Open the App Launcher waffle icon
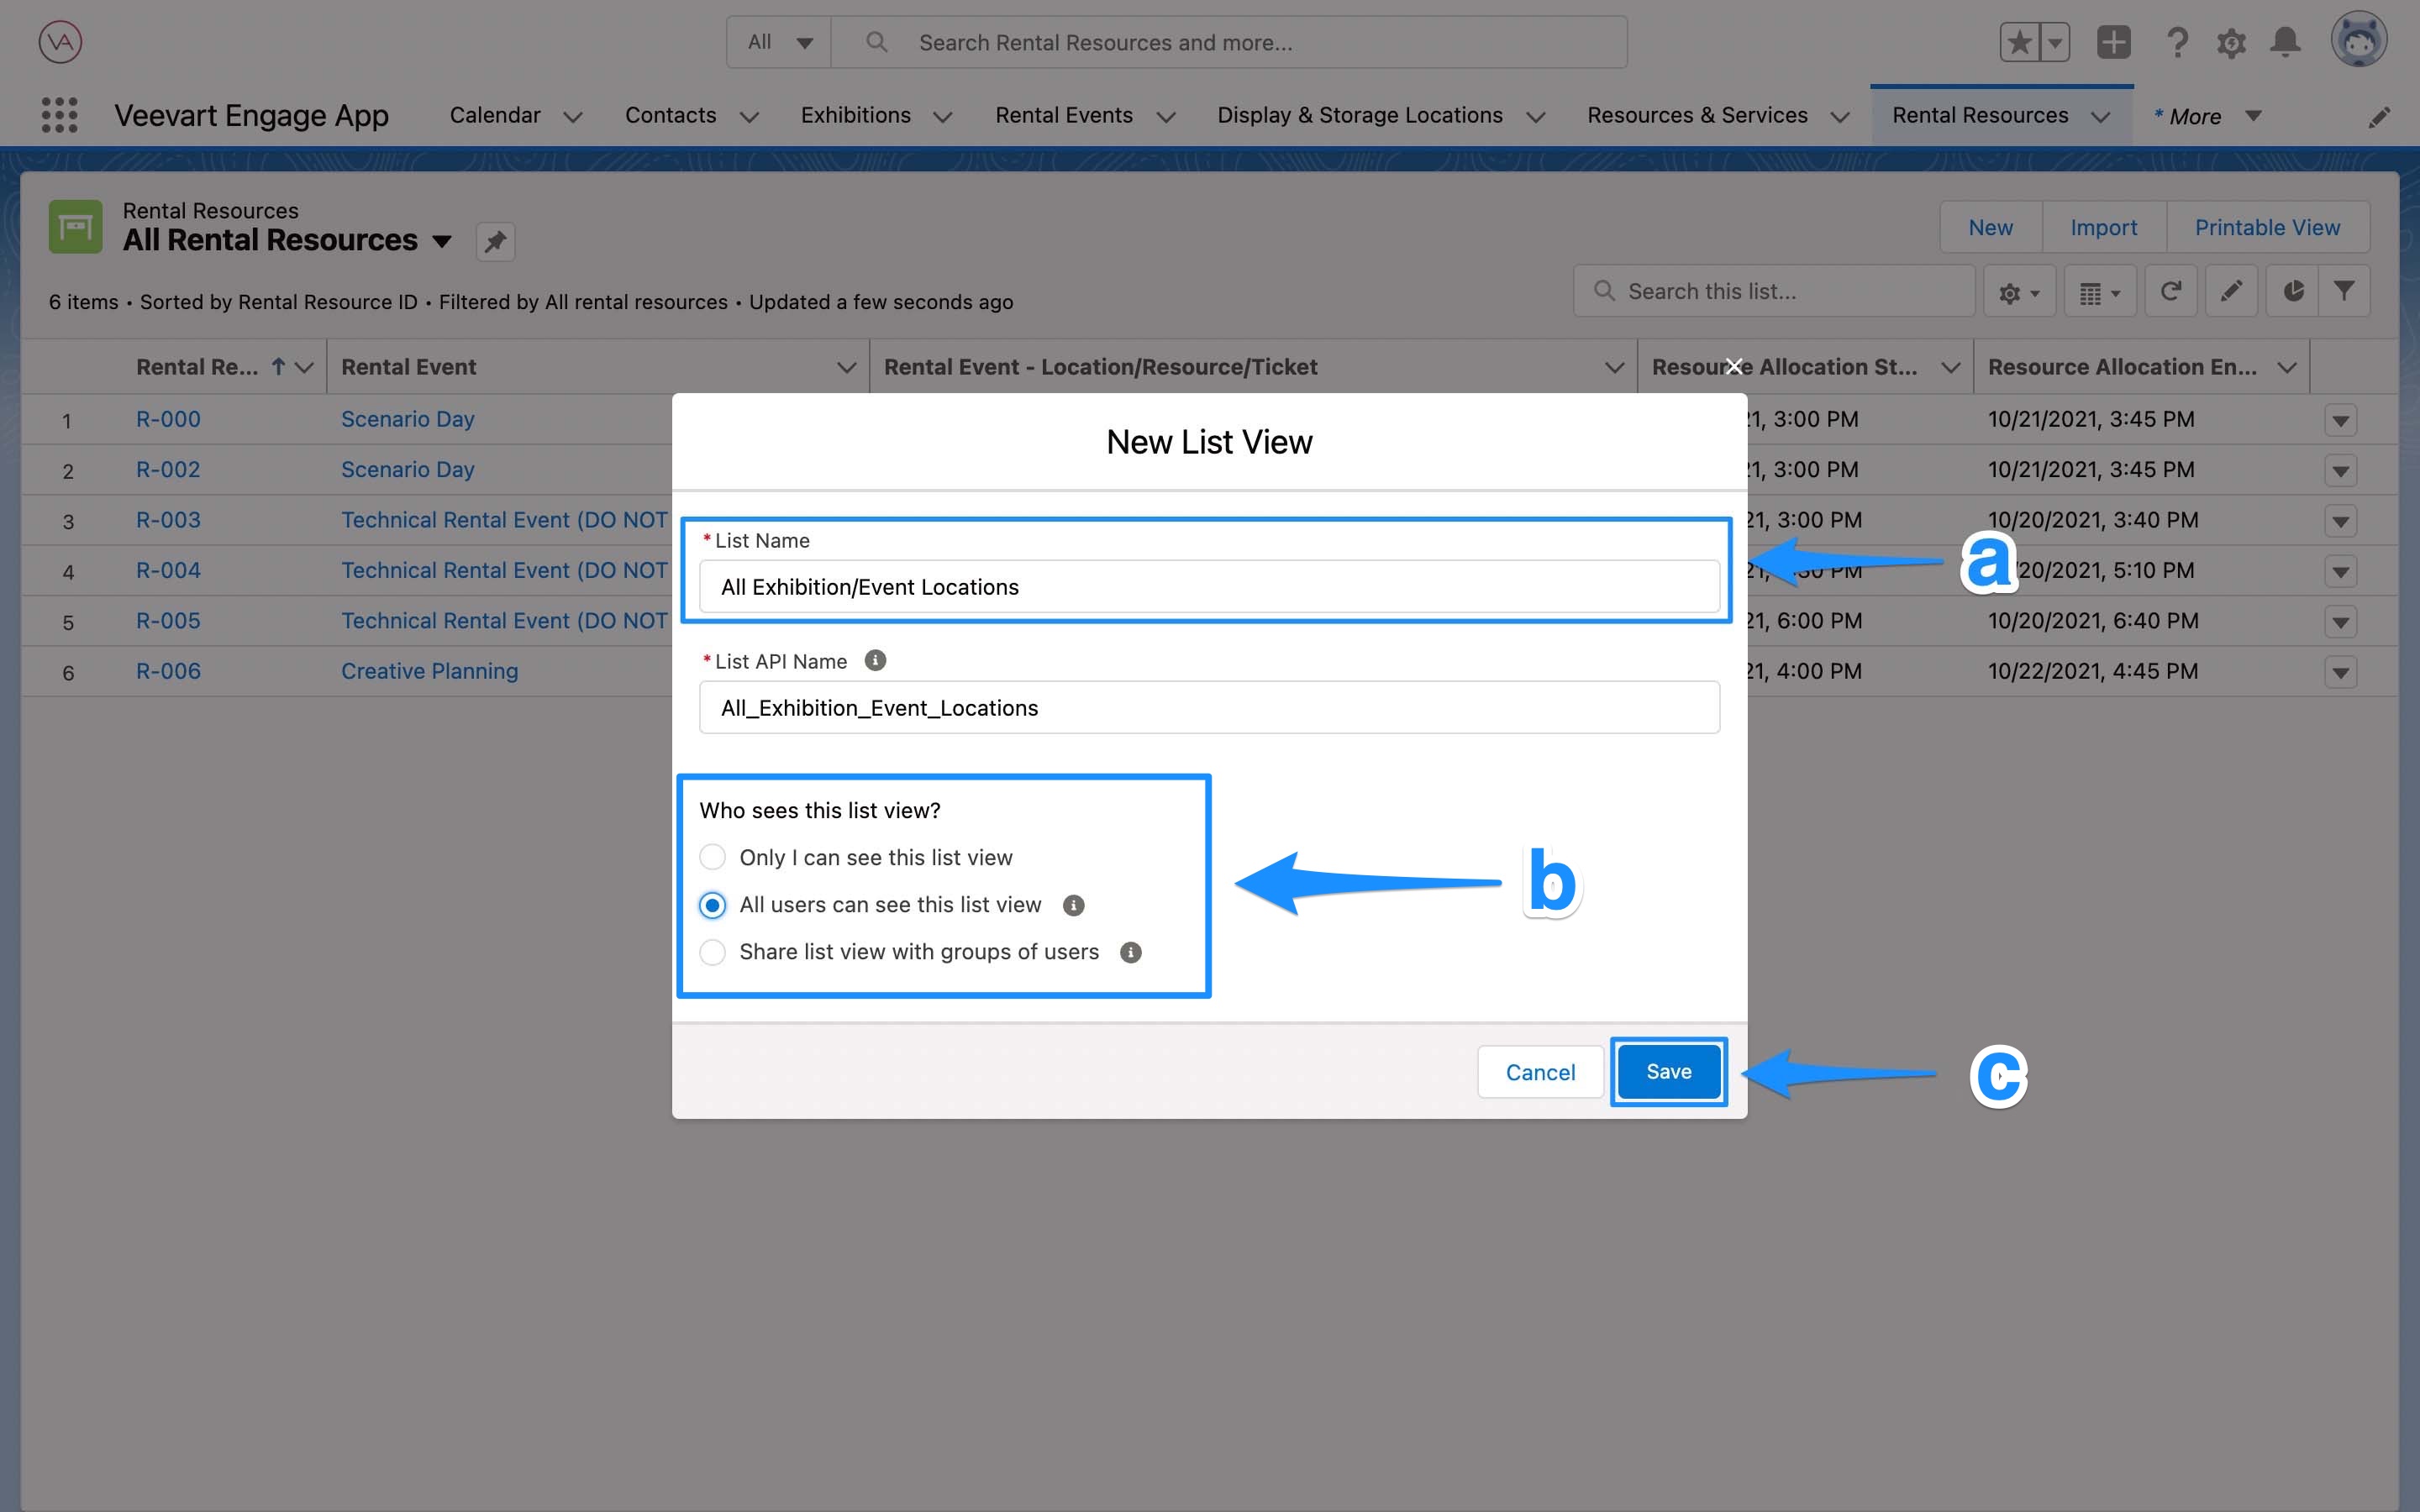 coord(59,115)
